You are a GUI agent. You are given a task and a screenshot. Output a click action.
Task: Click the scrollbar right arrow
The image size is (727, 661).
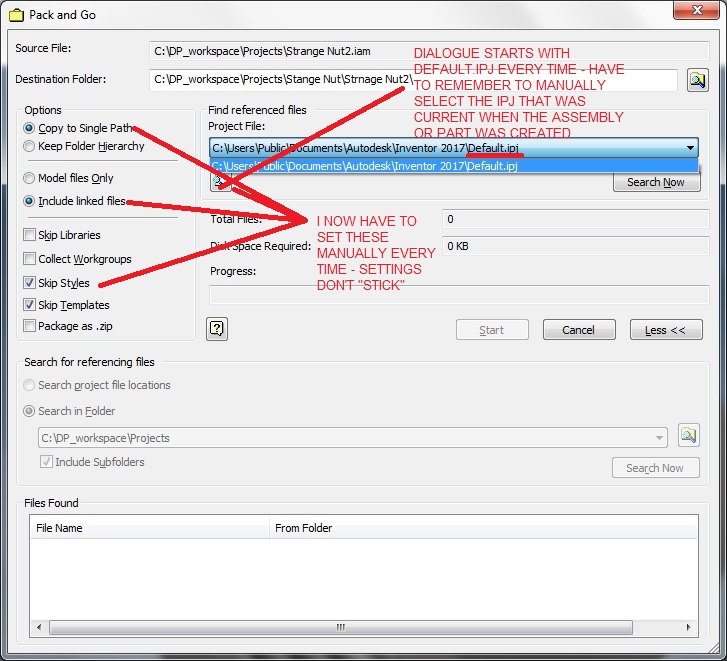(x=689, y=627)
